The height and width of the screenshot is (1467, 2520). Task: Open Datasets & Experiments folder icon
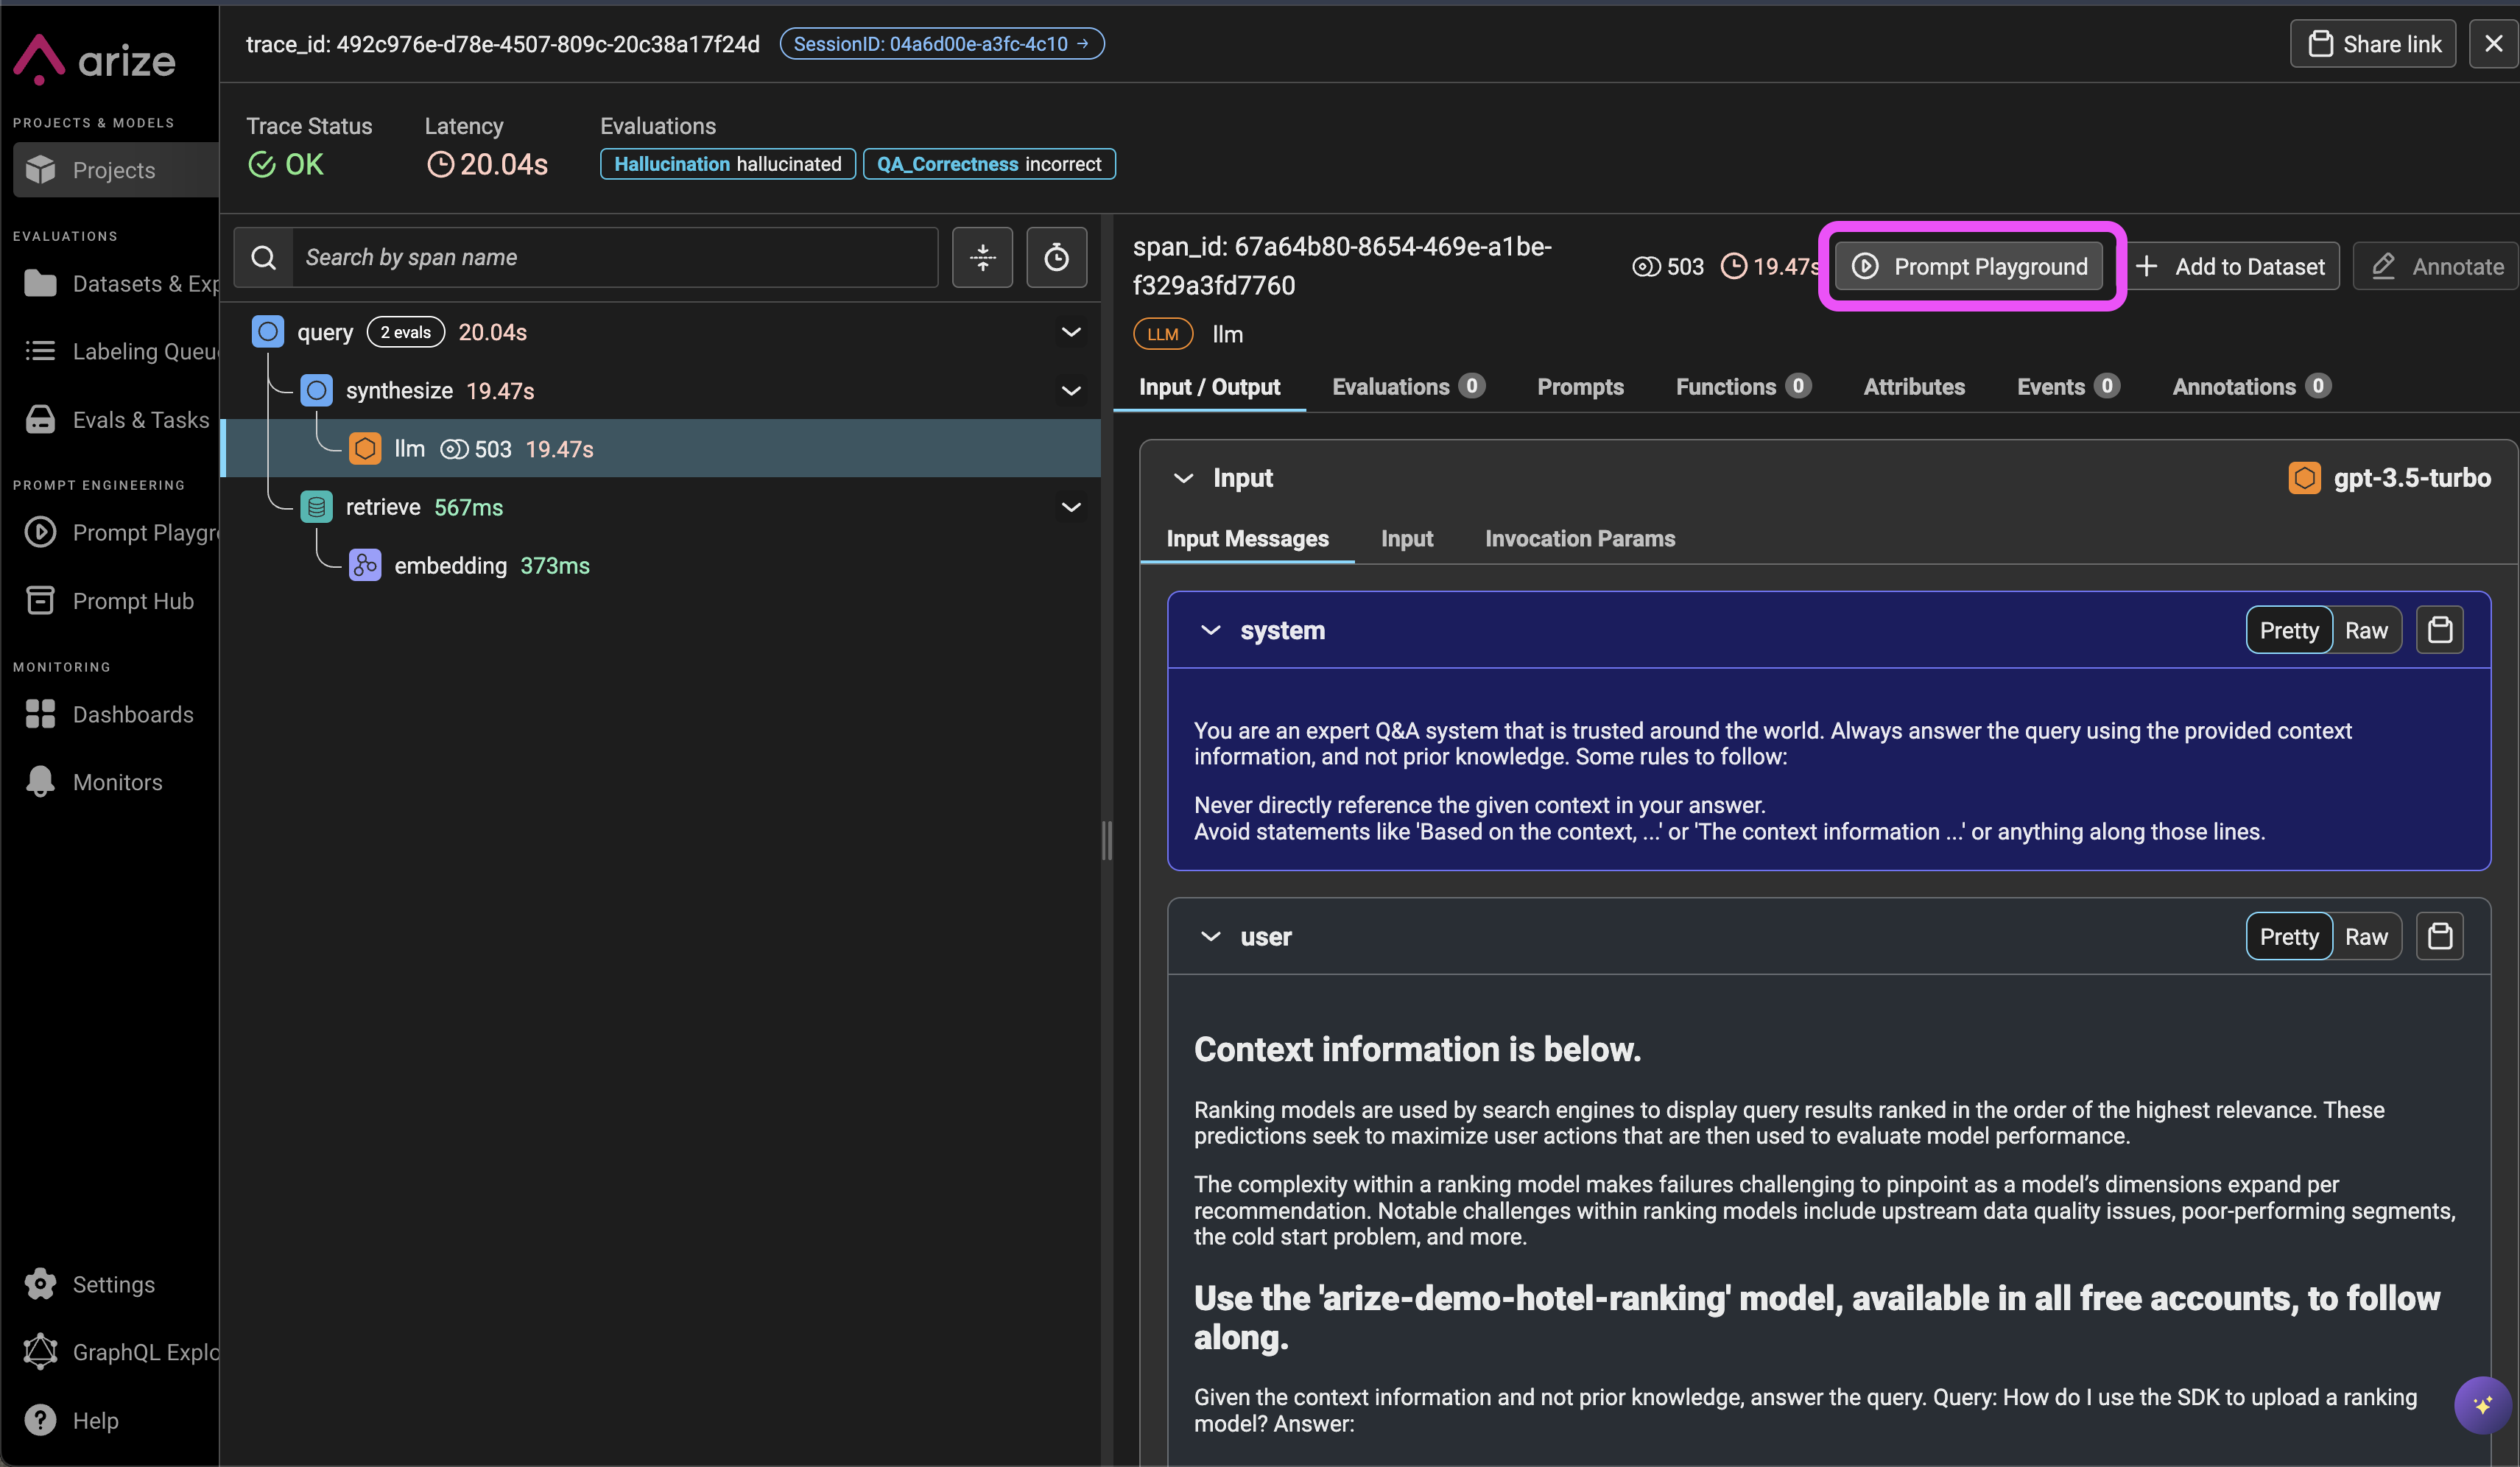(40, 284)
